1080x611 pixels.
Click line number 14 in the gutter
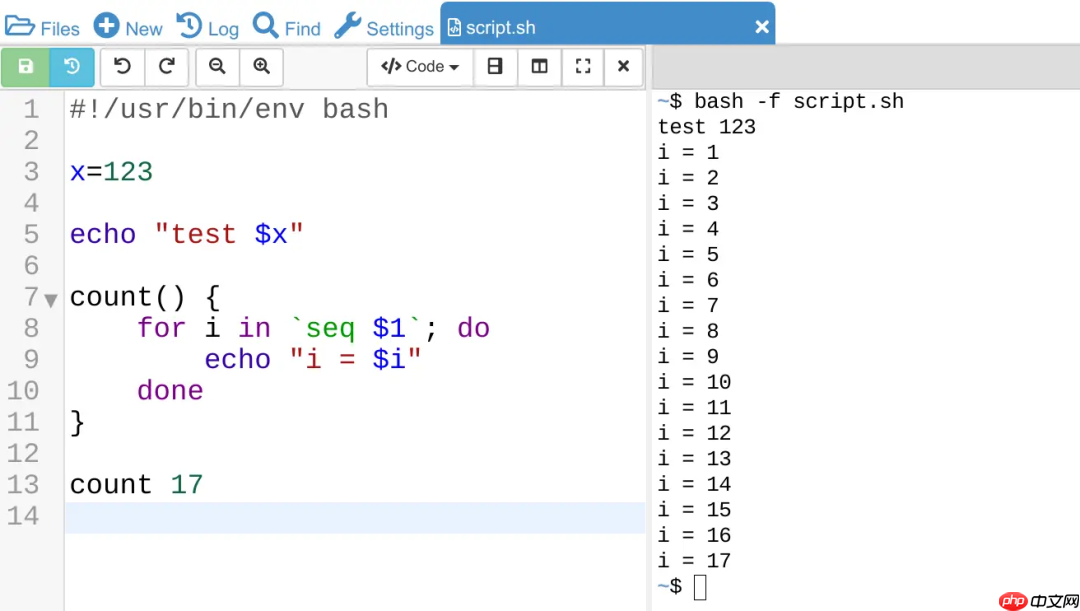(23, 516)
